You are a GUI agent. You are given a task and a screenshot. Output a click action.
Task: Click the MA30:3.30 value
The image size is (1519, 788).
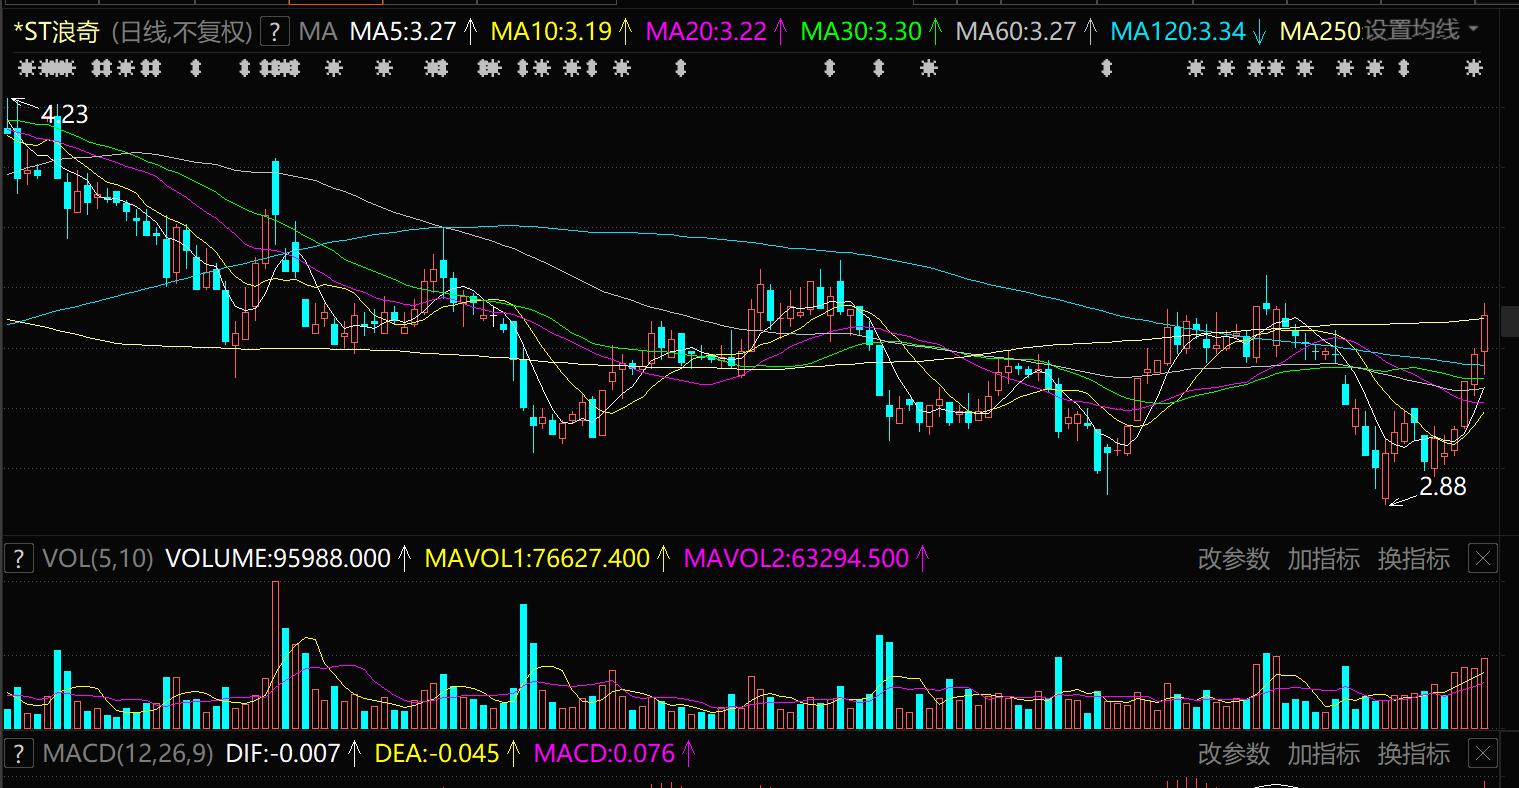(861, 32)
